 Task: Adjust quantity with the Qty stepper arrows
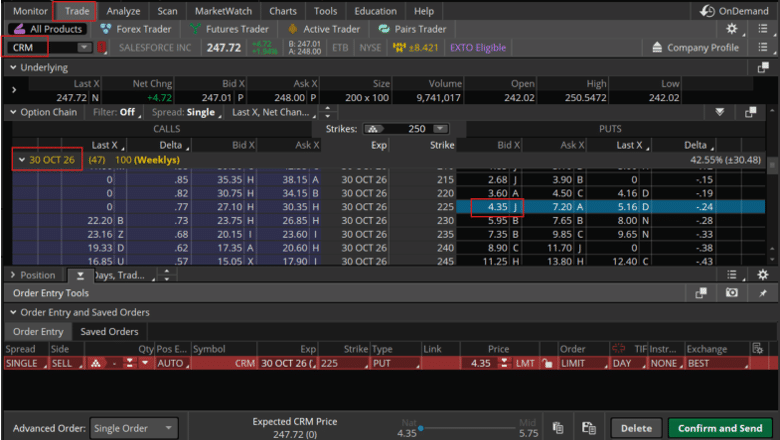(x=129, y=363)
